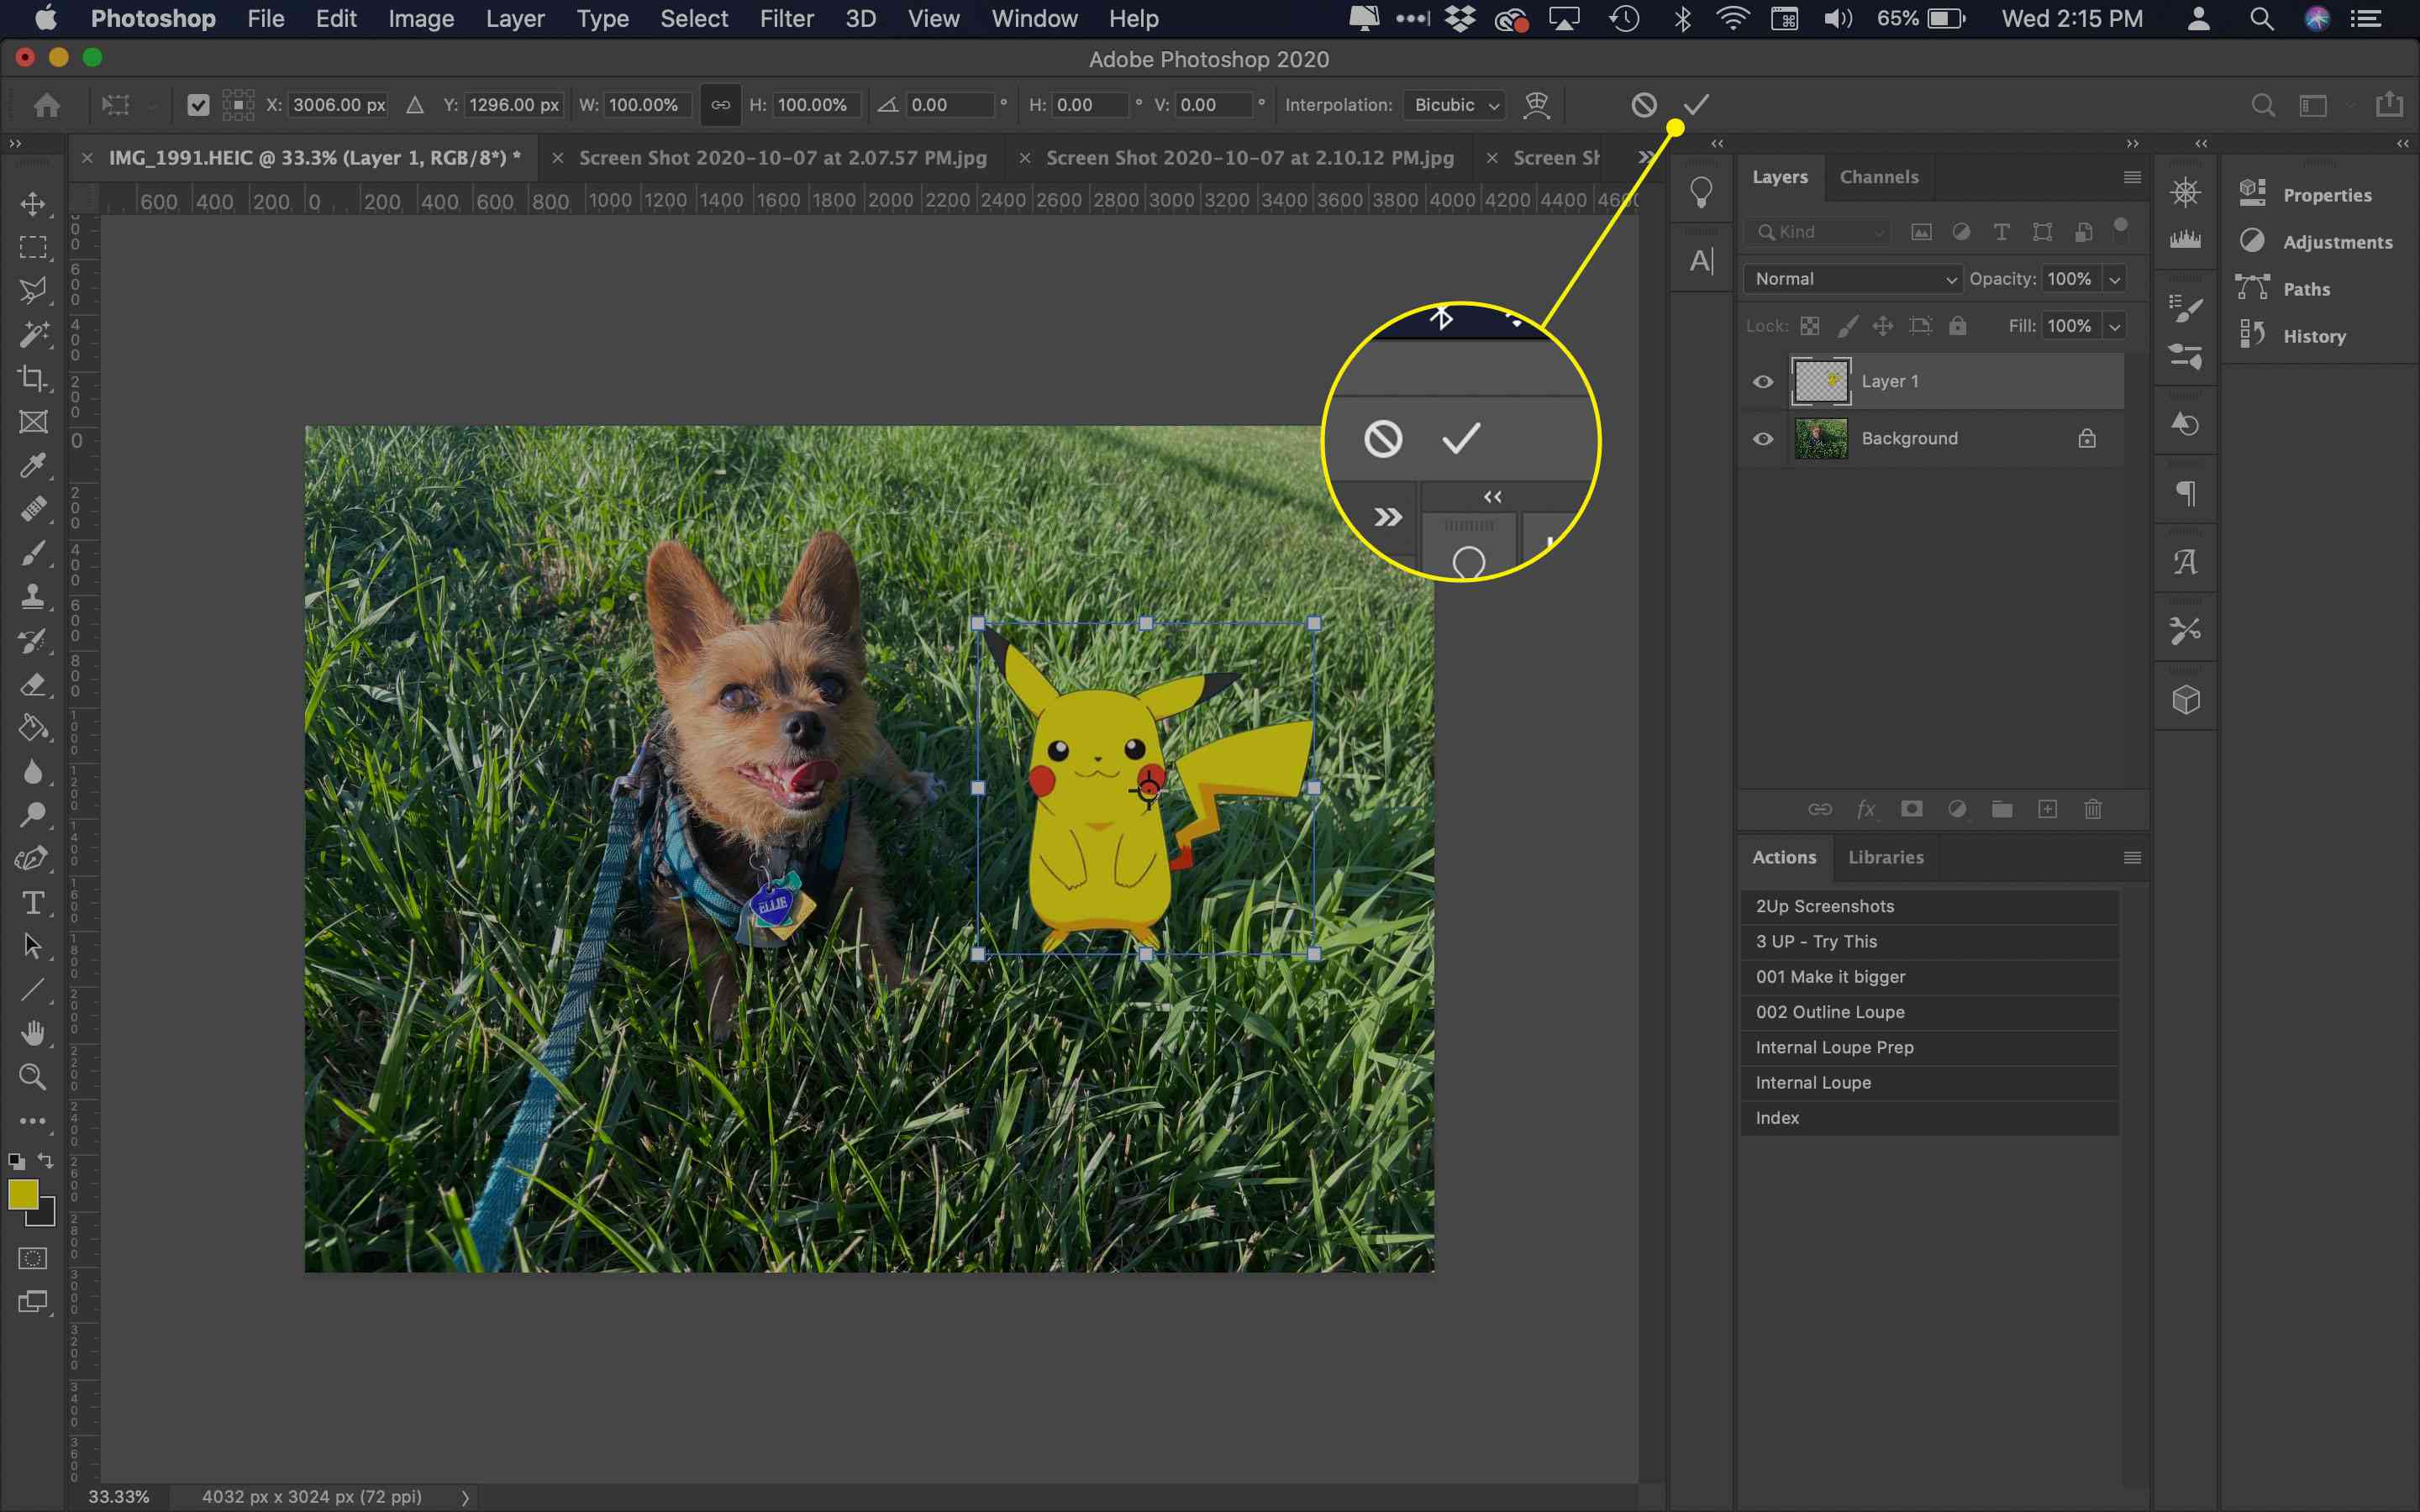This screenshot has height=1512, width=2420.
Task: Select the Magic Wand tool
Action: (x=33, y=334)
